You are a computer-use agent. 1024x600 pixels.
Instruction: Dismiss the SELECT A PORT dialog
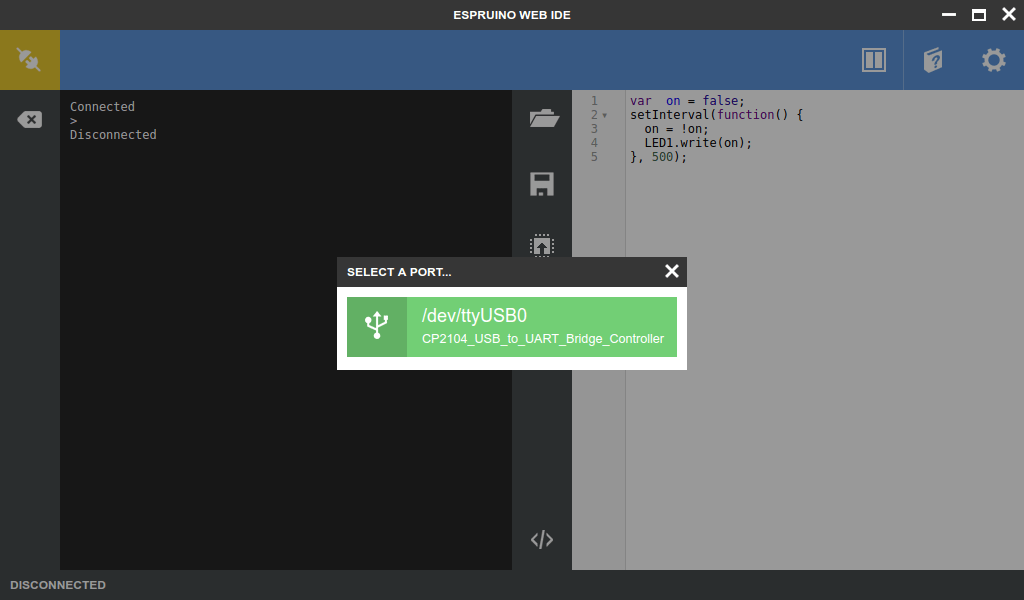(x=671, y=271)
